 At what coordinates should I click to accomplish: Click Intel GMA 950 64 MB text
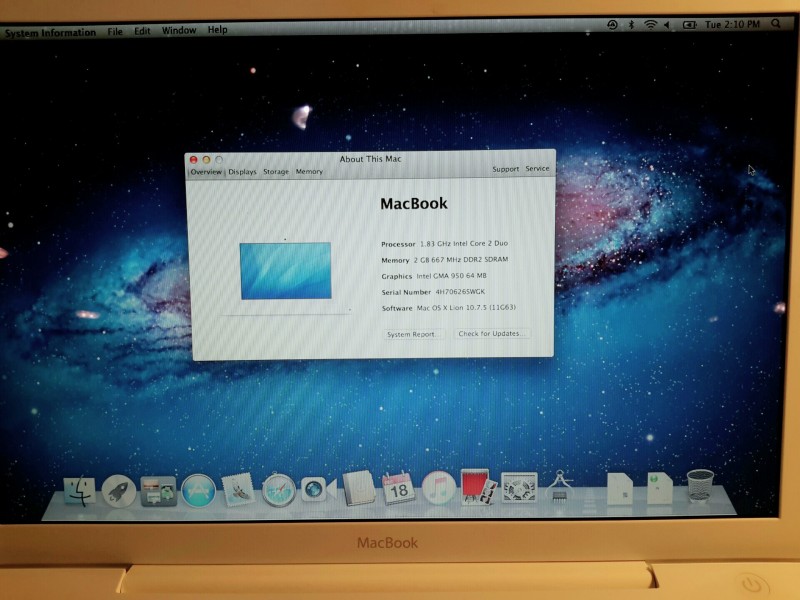[452, 276]
